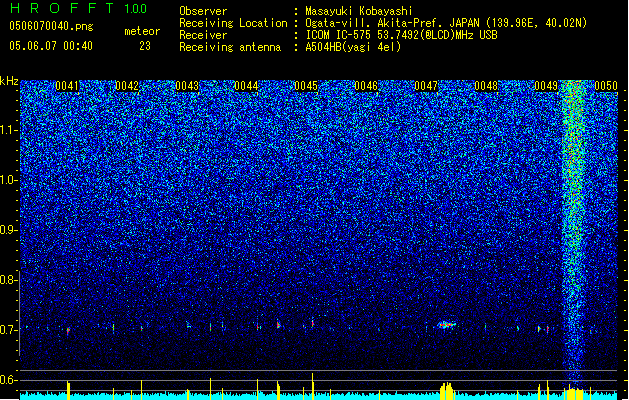Select the Ogata-vill. Akita-Pref. JAPAN location text

446,23
